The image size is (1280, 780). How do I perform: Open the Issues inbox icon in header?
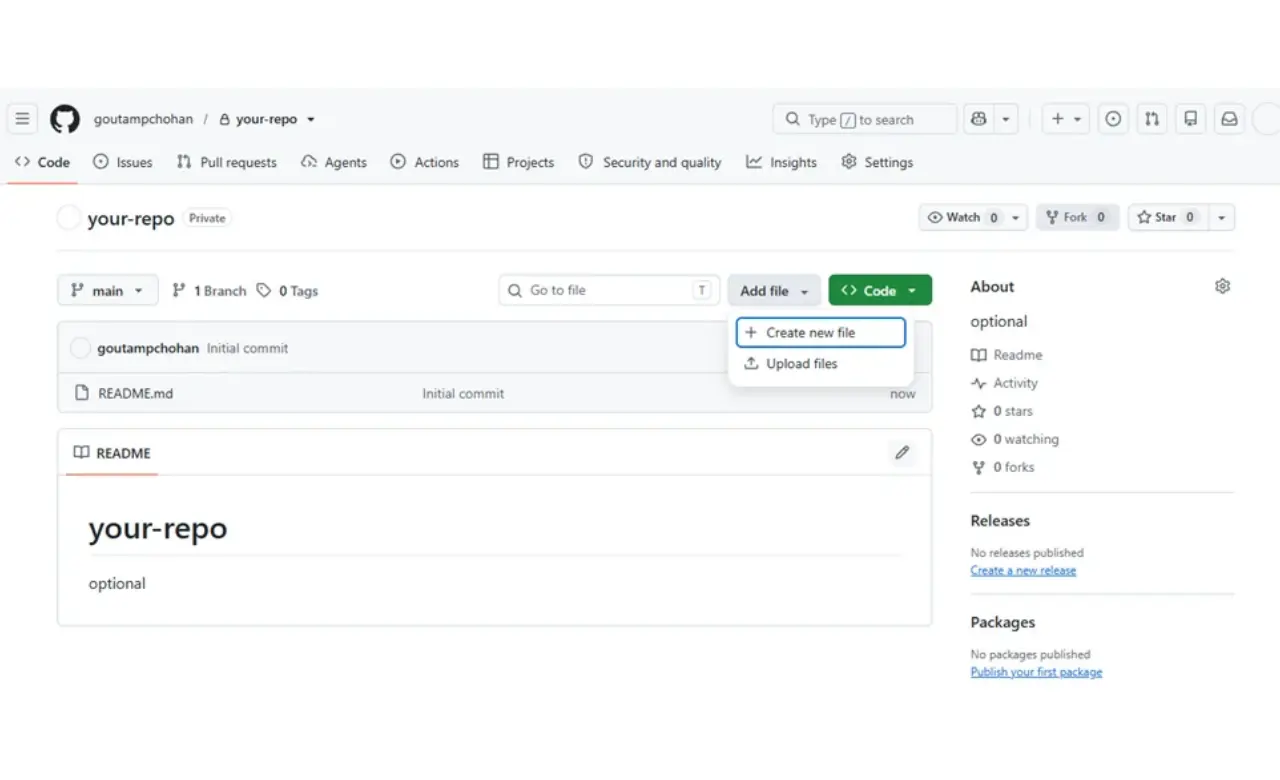coord(1113,119)
